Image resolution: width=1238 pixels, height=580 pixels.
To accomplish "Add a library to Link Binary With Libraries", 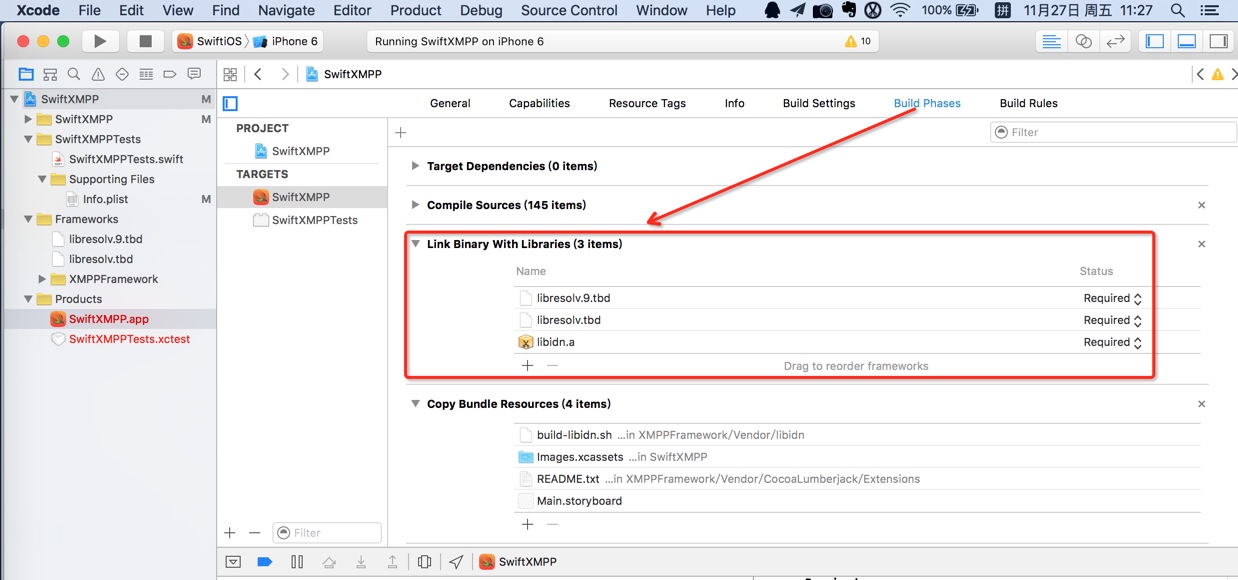I will click(x=528, y=366).
